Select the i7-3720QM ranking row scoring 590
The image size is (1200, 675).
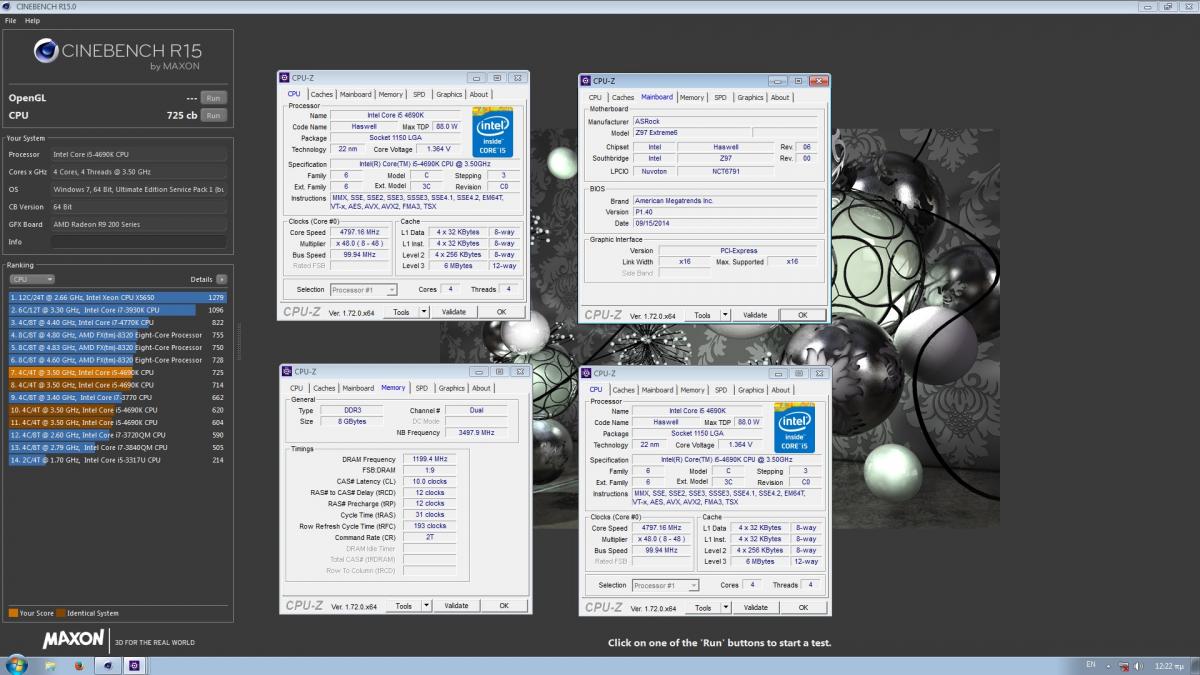pyautogui.click(x=117, y=435)
